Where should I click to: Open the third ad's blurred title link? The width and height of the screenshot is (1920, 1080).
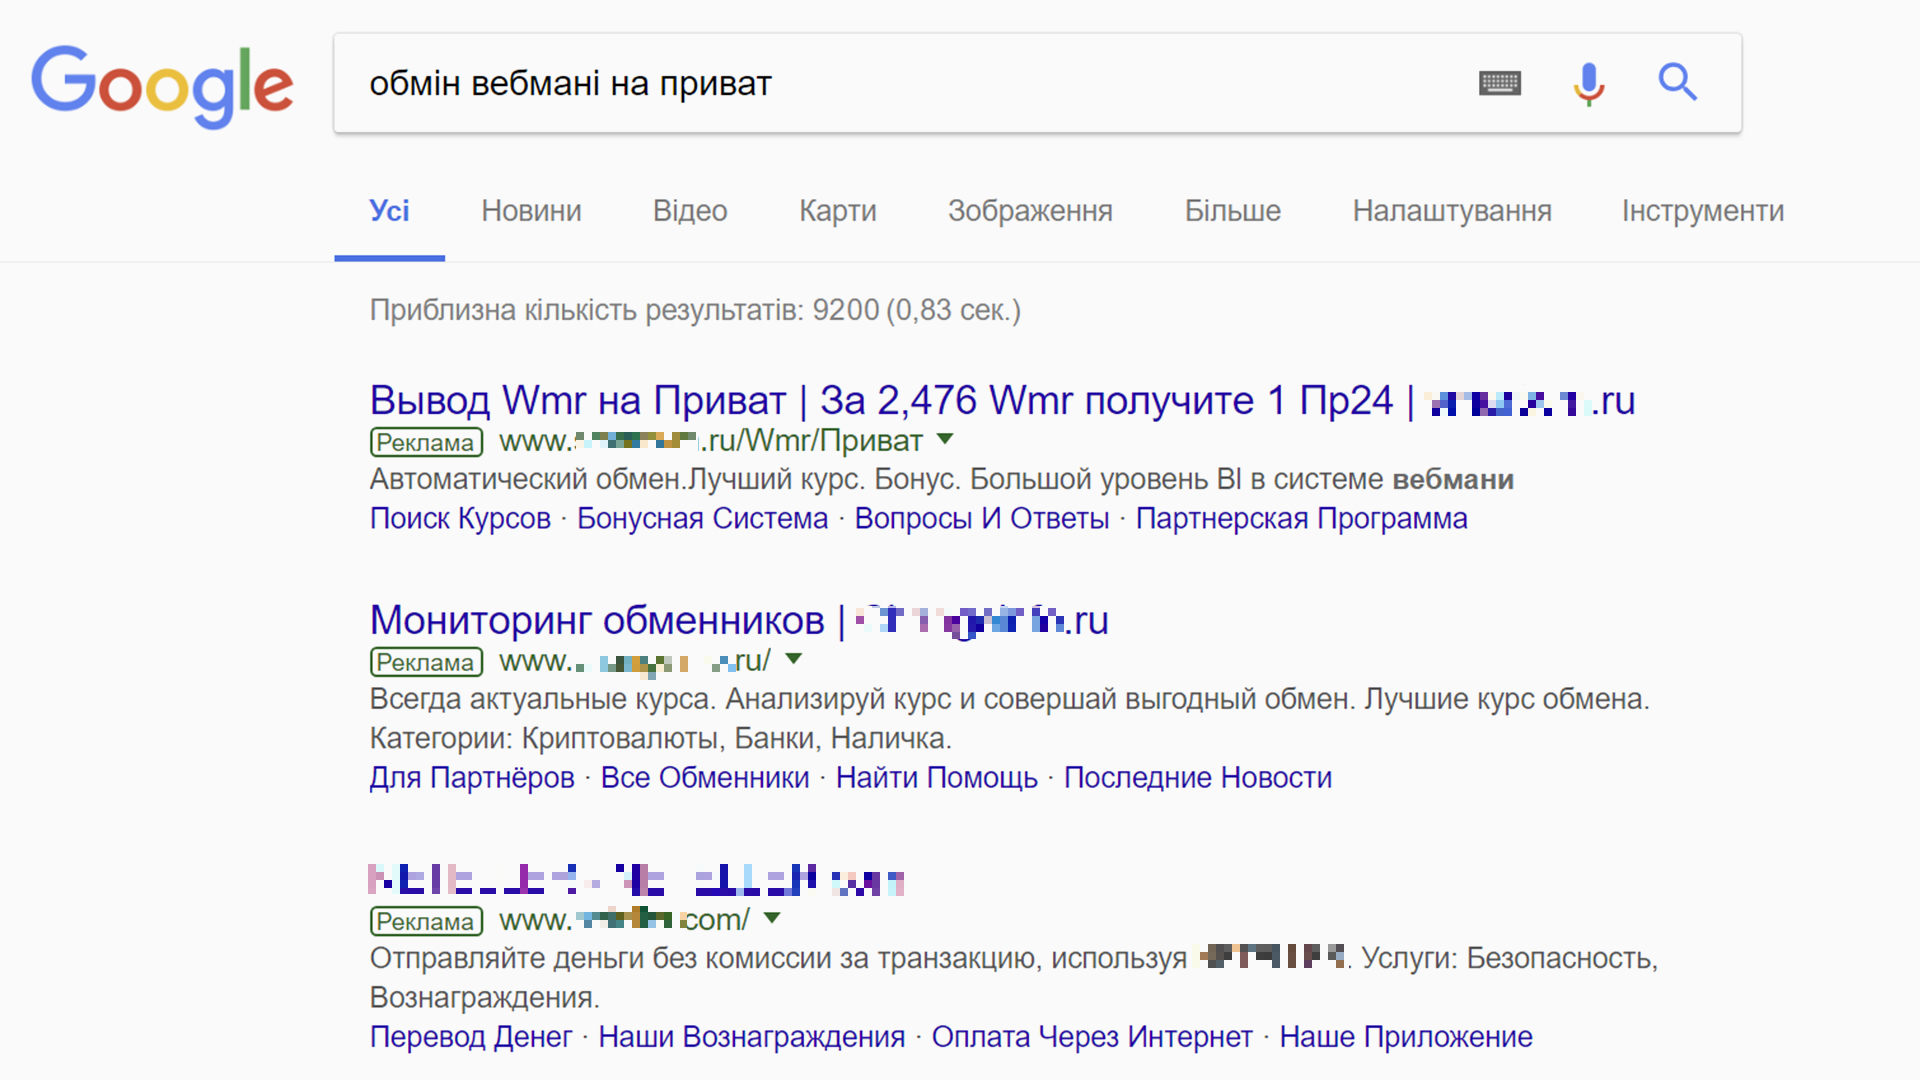coord(636,880)
